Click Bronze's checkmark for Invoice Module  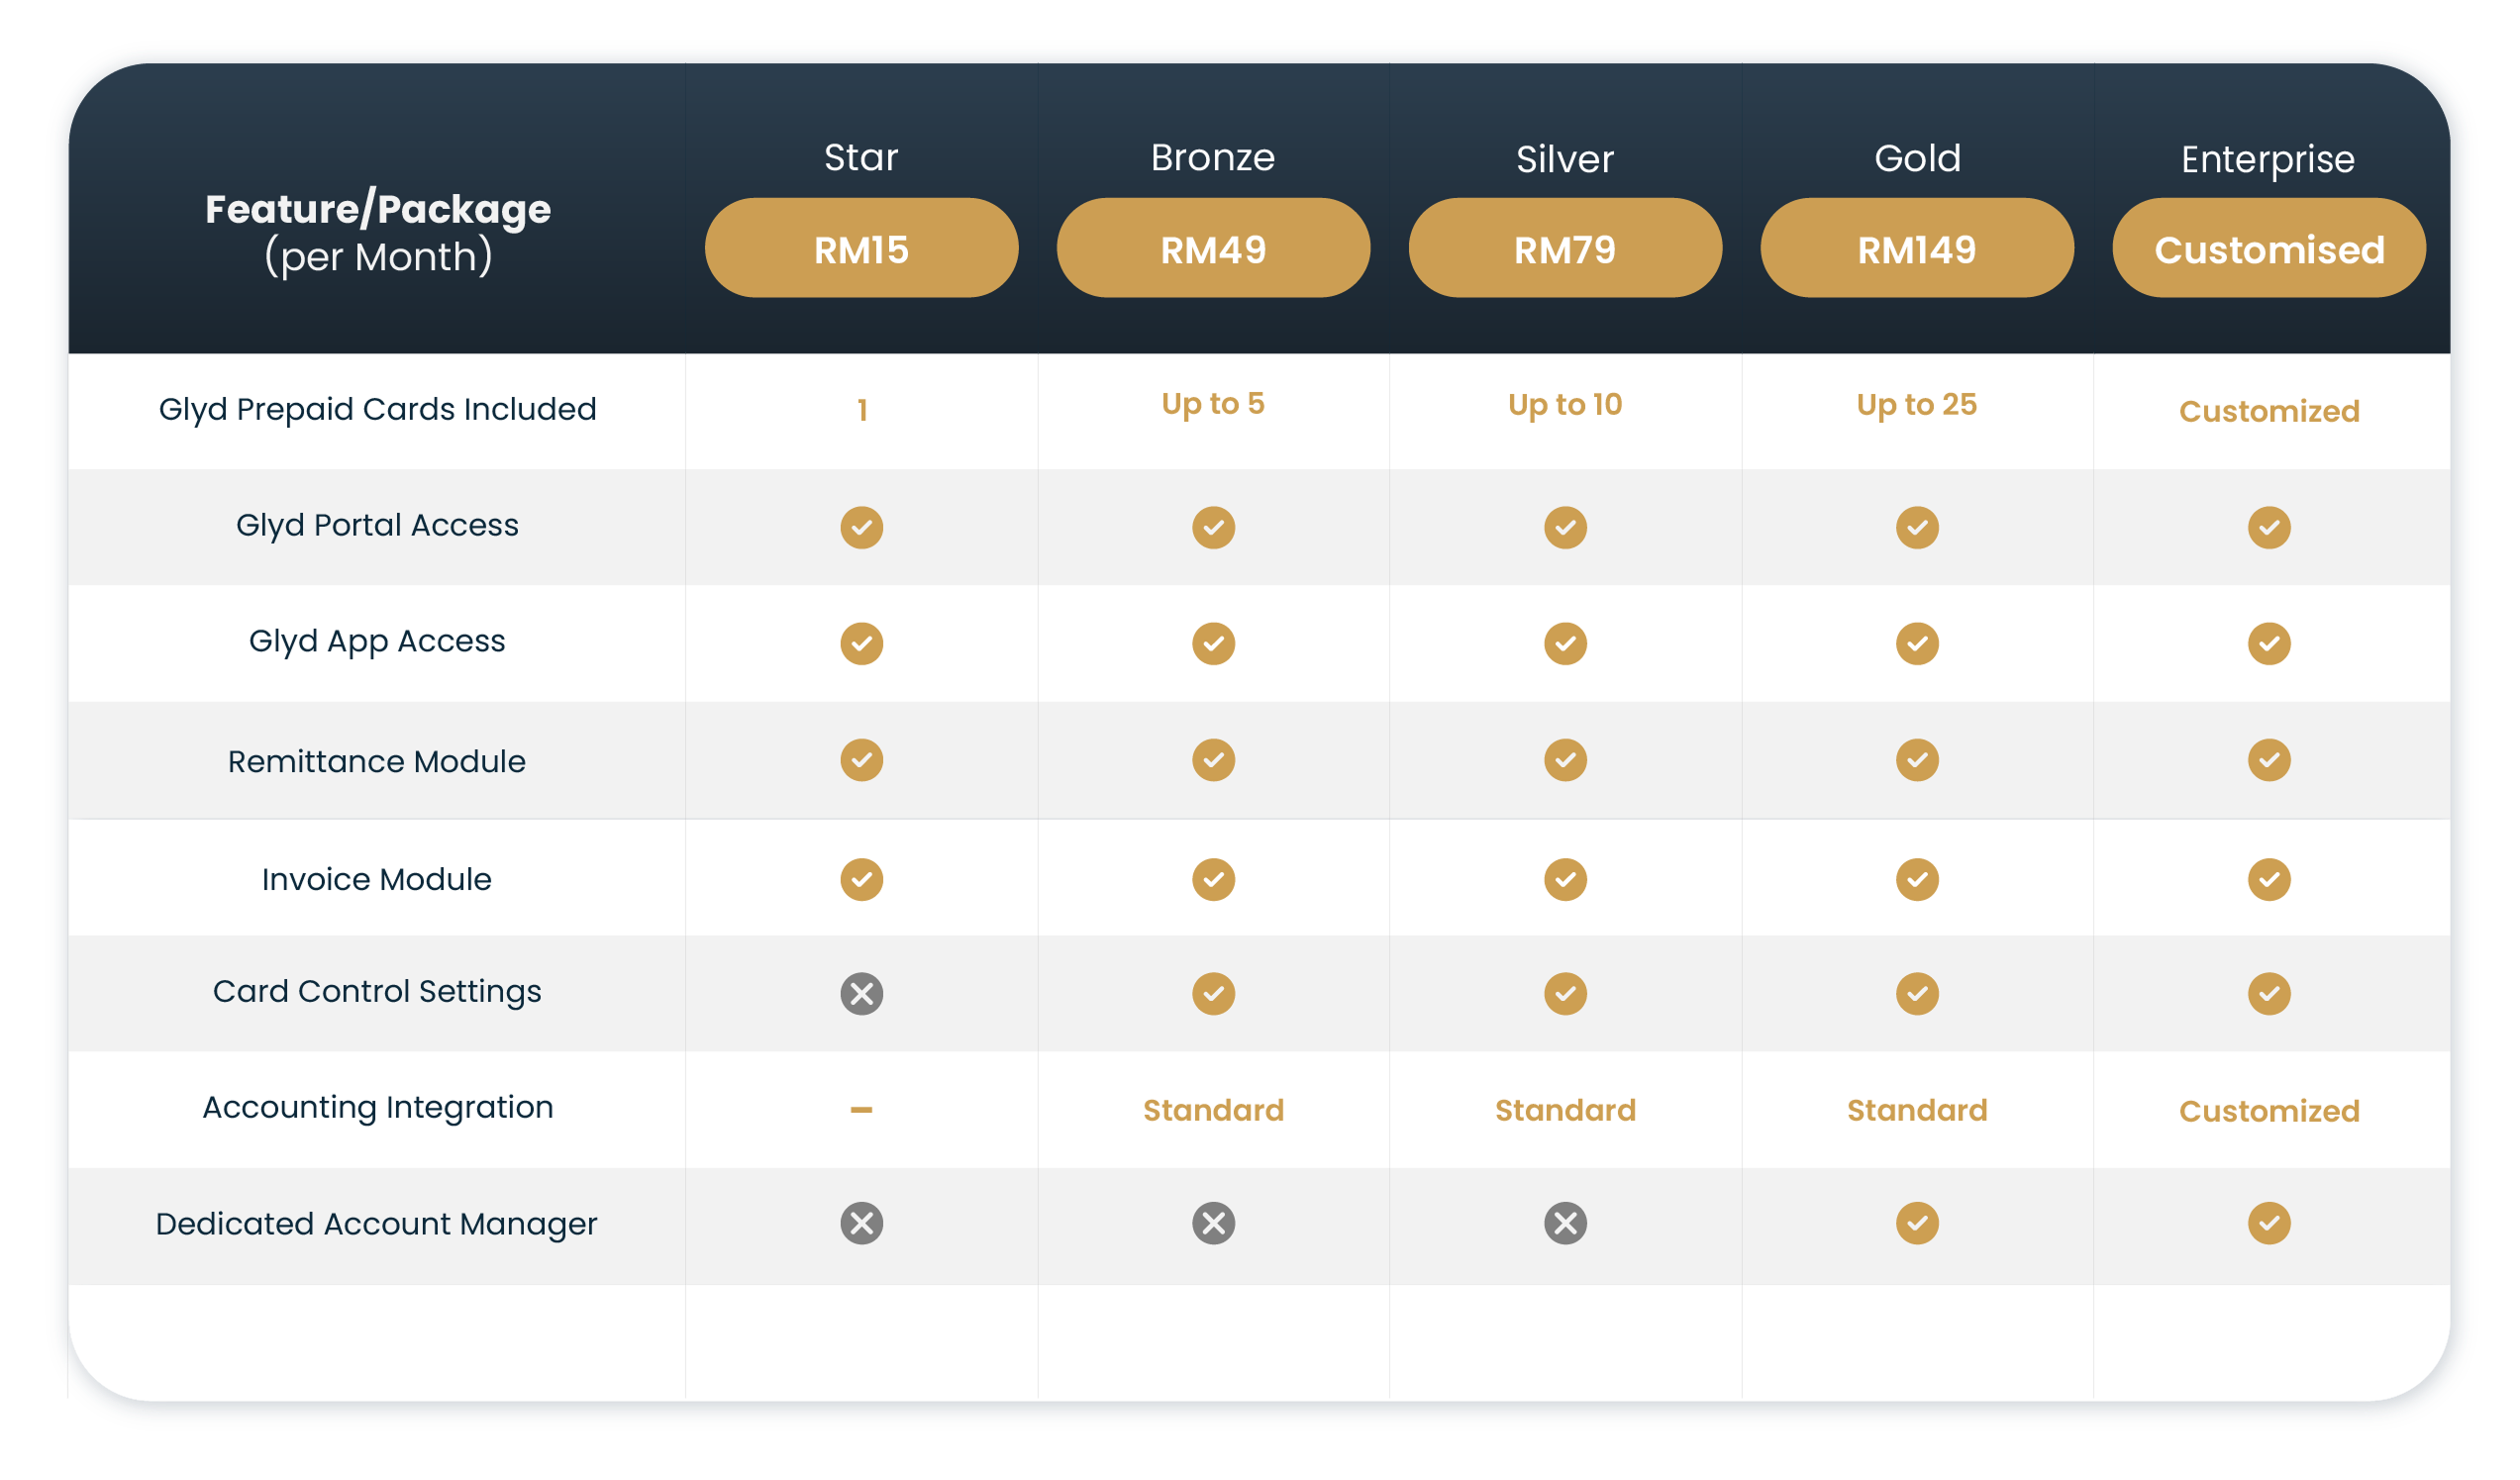(x=1213, y=880)
